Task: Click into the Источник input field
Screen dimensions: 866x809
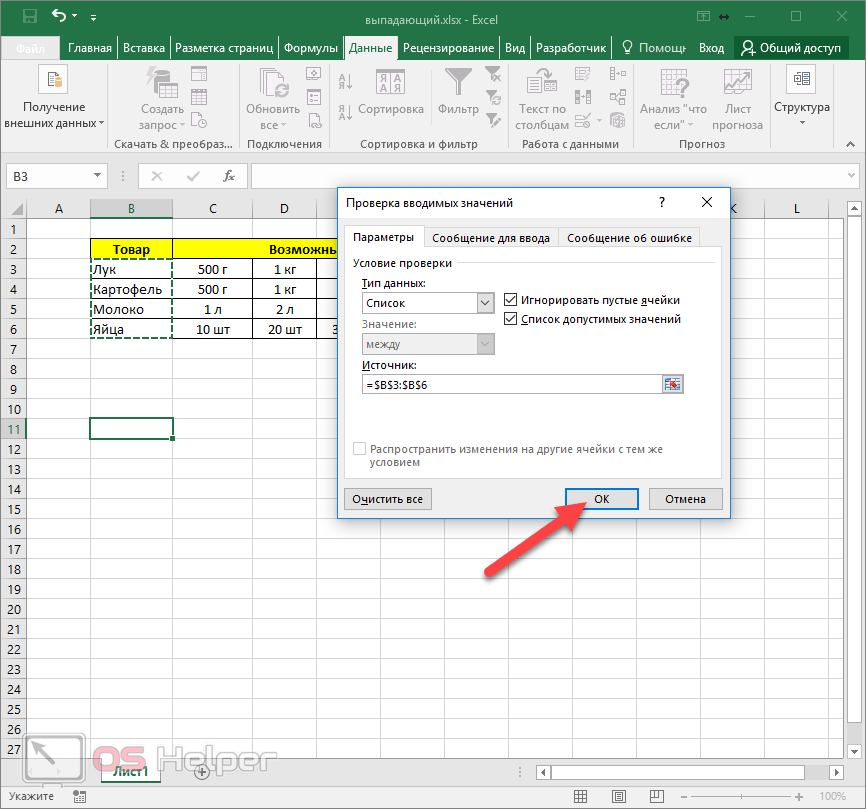Action: 510,385
